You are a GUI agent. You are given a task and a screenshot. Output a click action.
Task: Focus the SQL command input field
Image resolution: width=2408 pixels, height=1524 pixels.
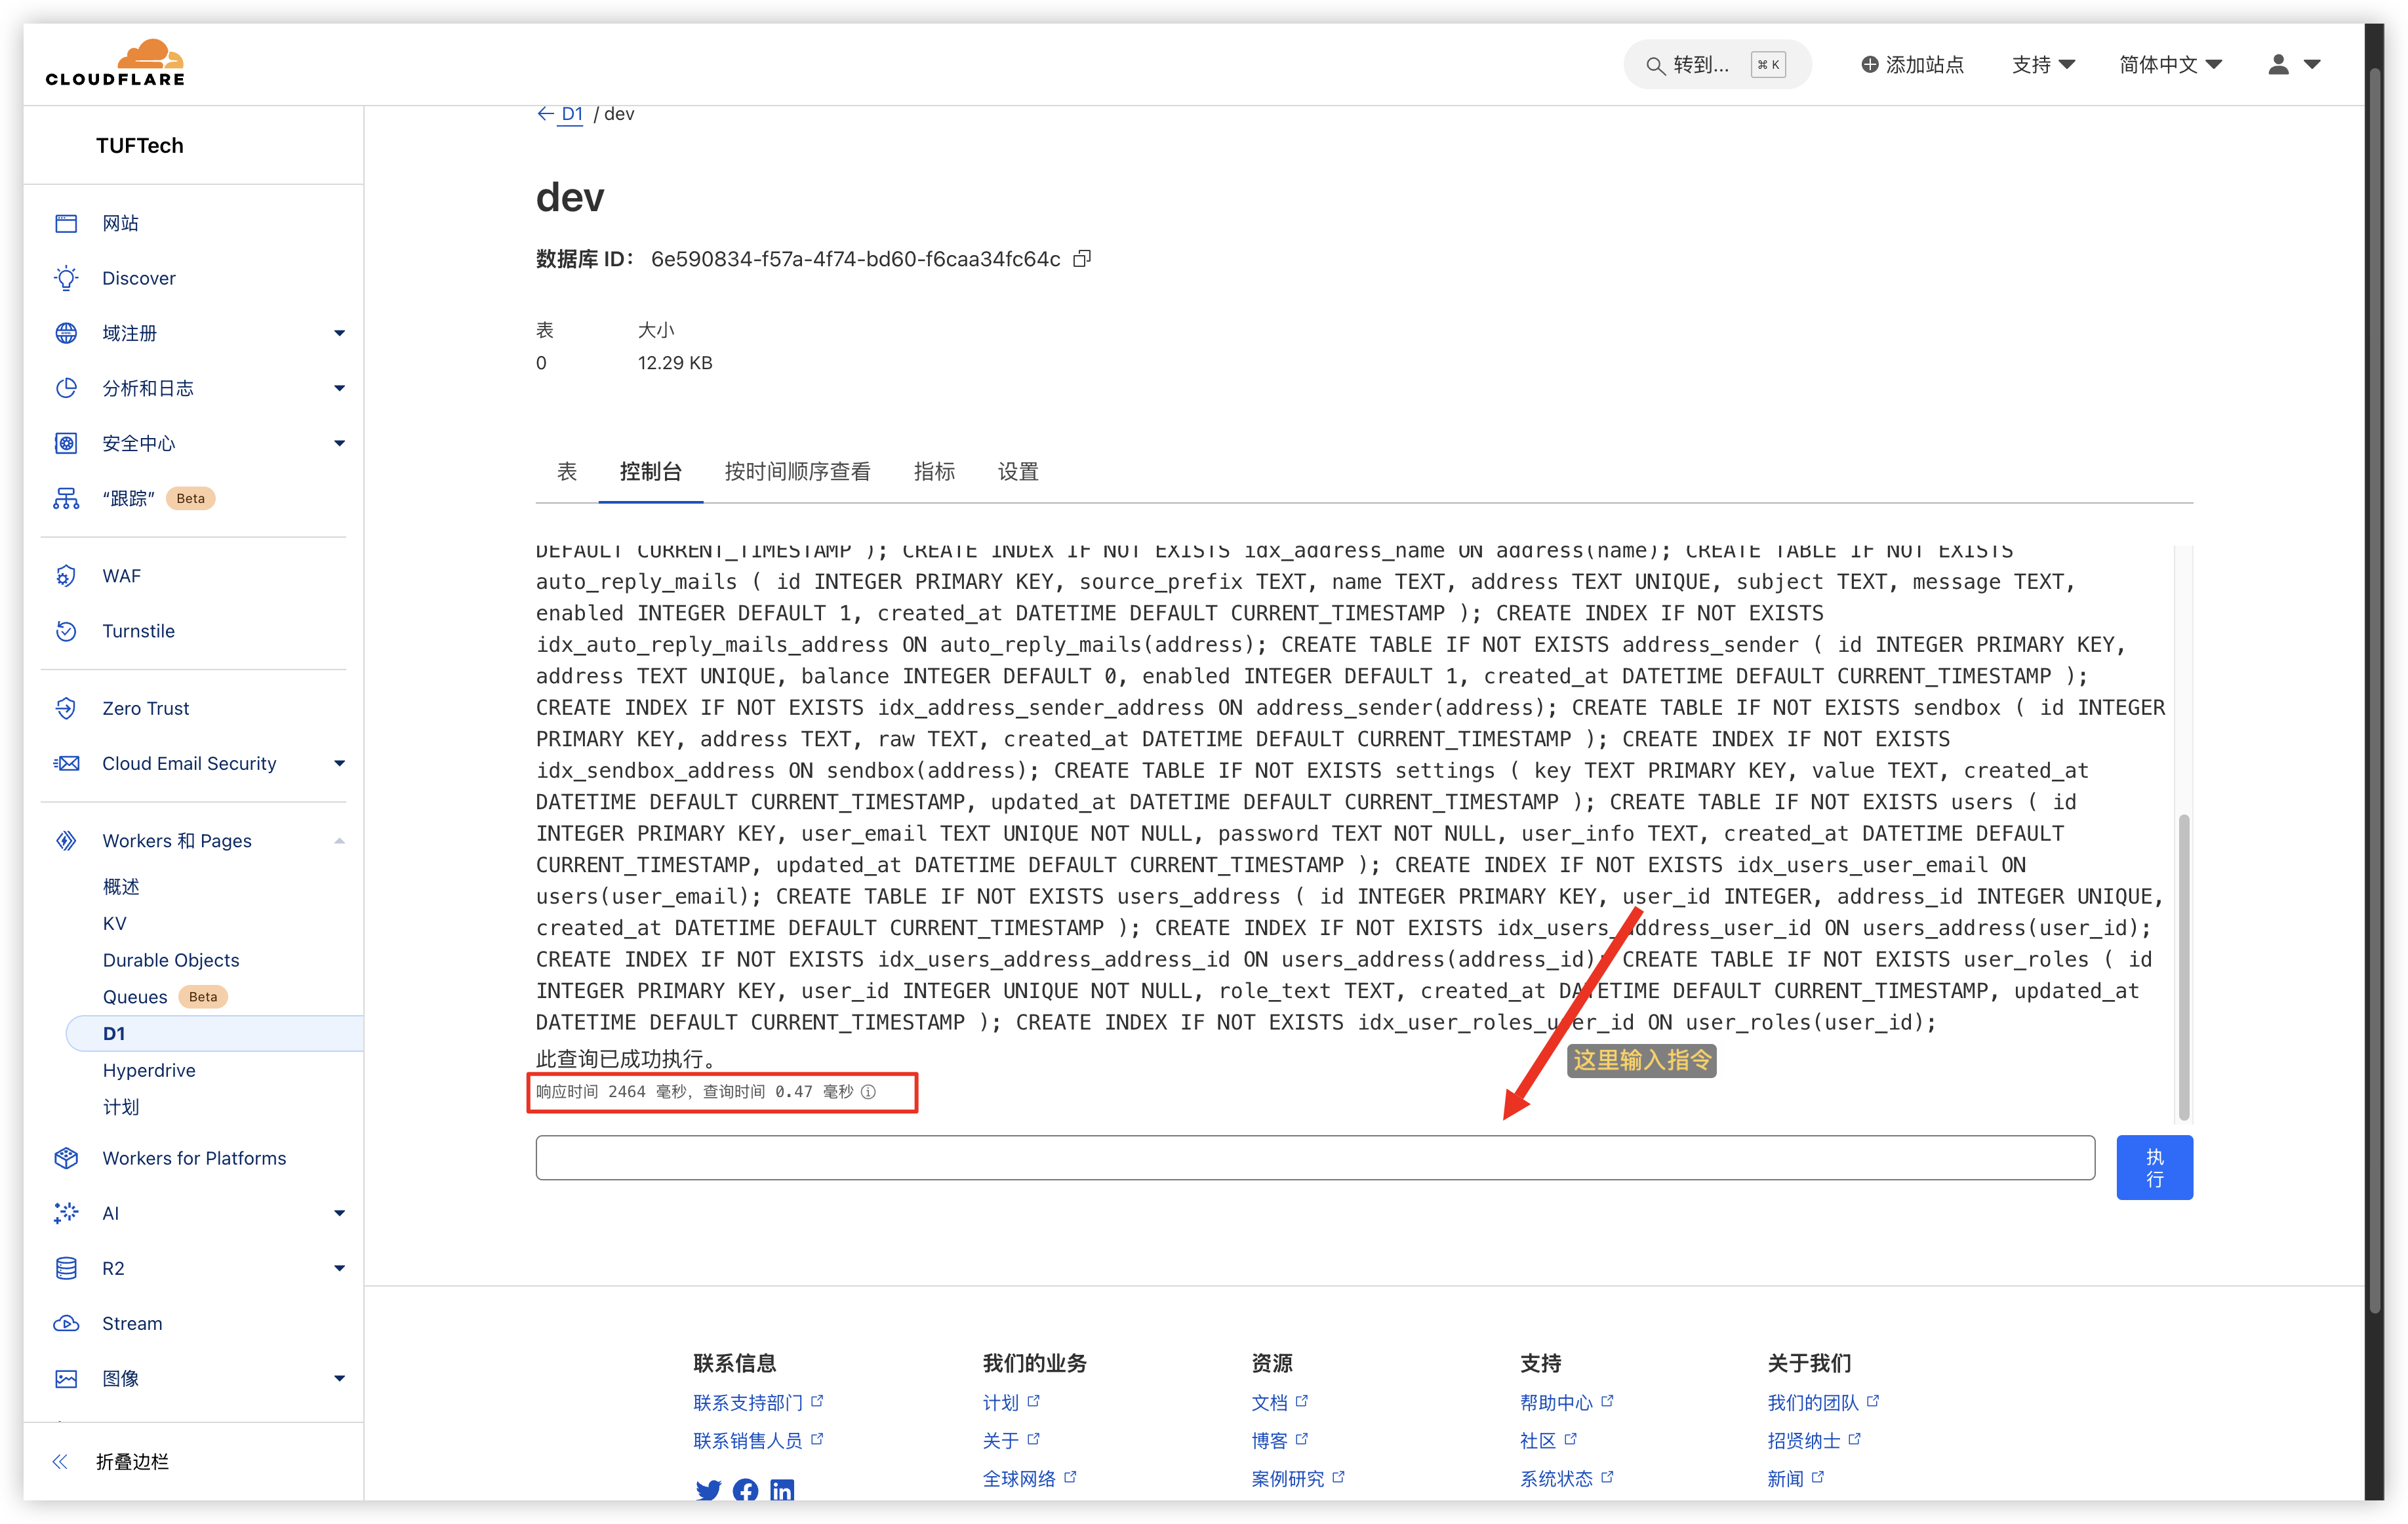coord(1314,1157)
